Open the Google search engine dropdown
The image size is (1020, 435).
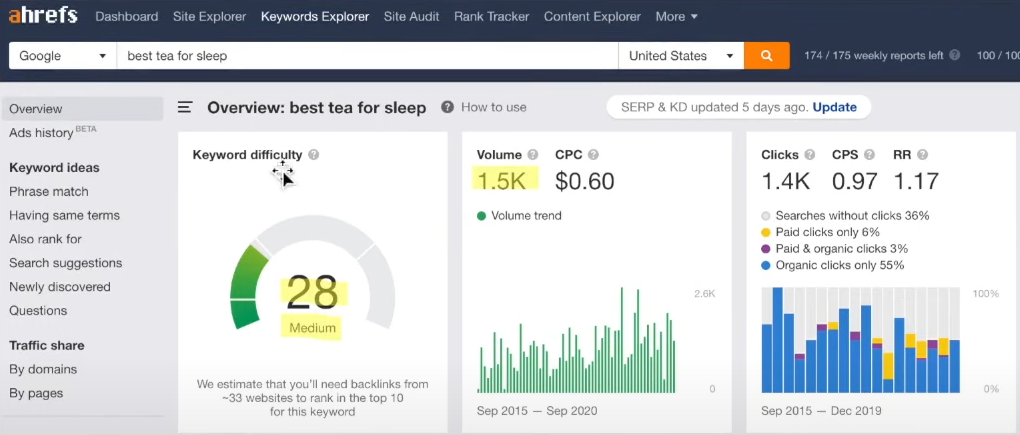point(62,56)
